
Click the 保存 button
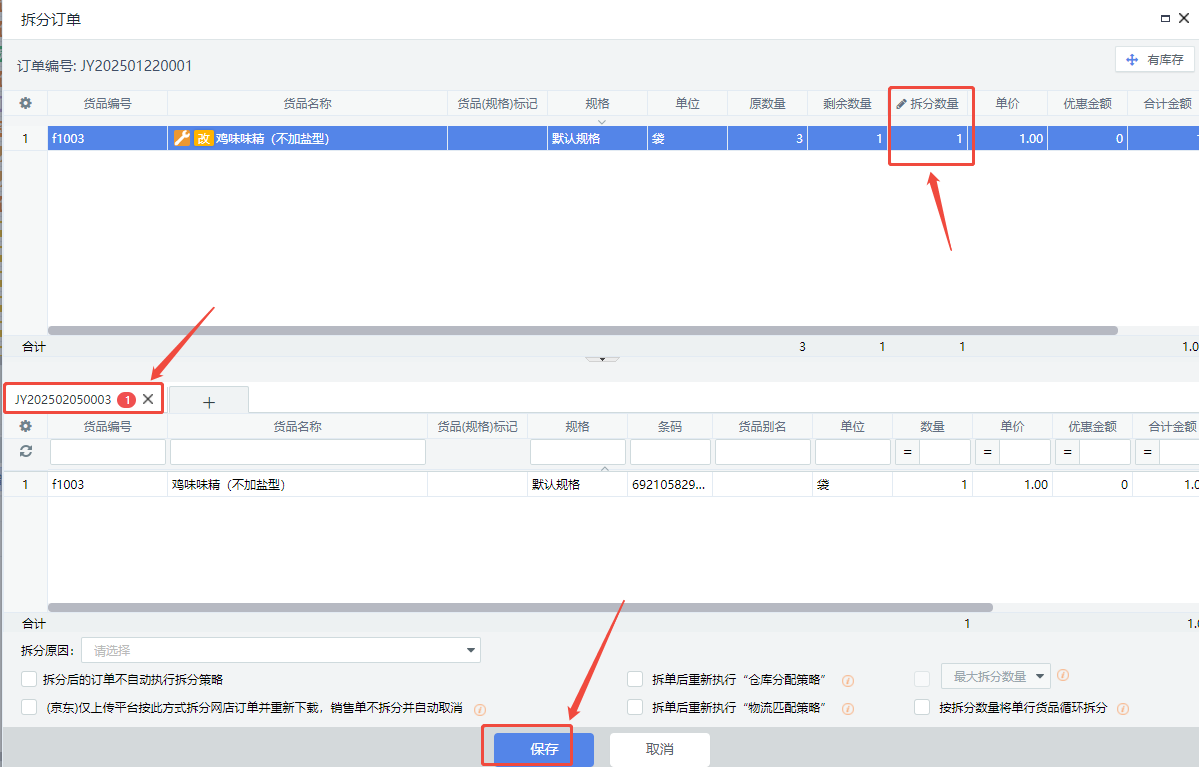point(544,749)
